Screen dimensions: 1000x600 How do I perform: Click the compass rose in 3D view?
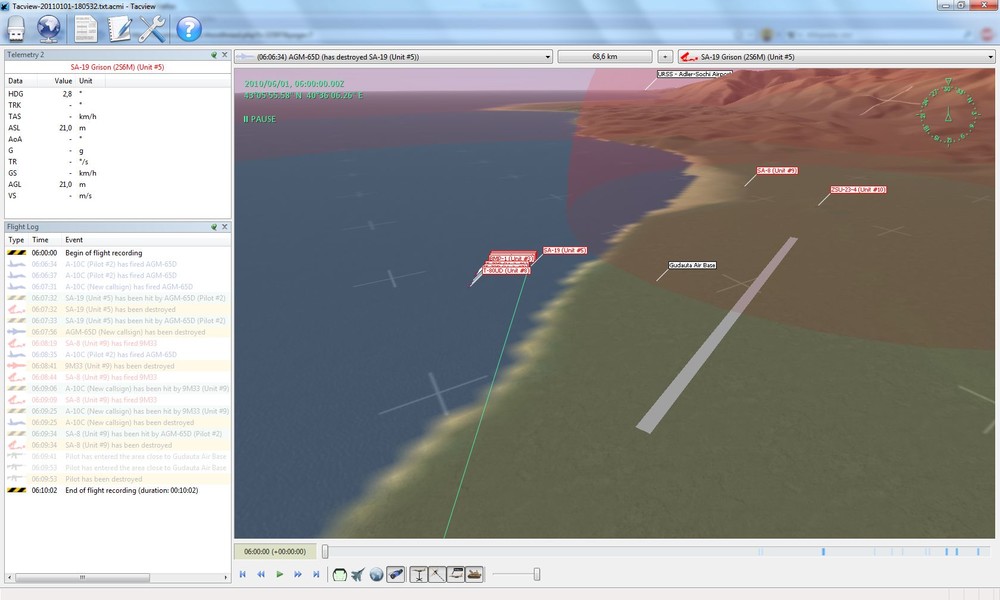pos(948,113)
